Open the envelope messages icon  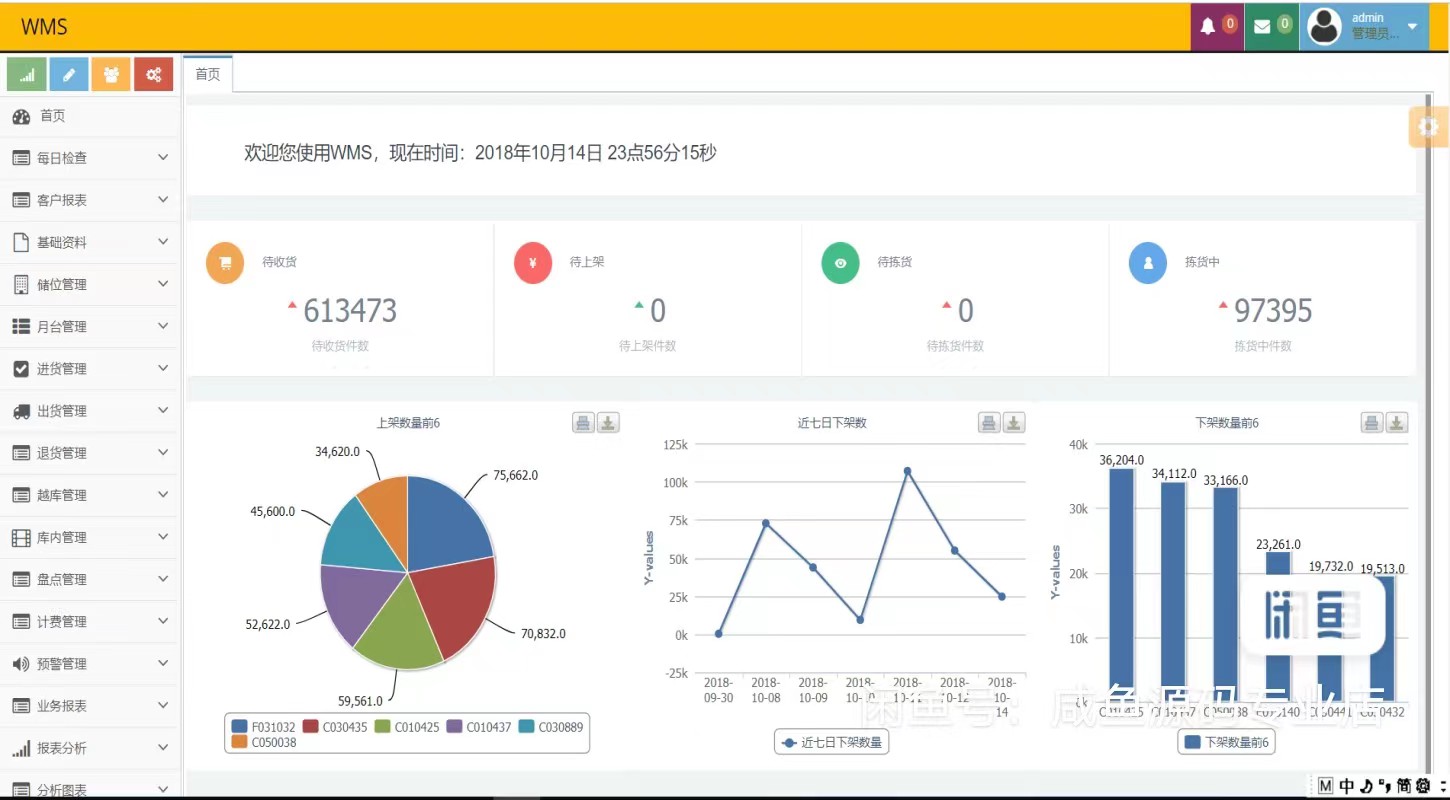[x=1262, y=27]
